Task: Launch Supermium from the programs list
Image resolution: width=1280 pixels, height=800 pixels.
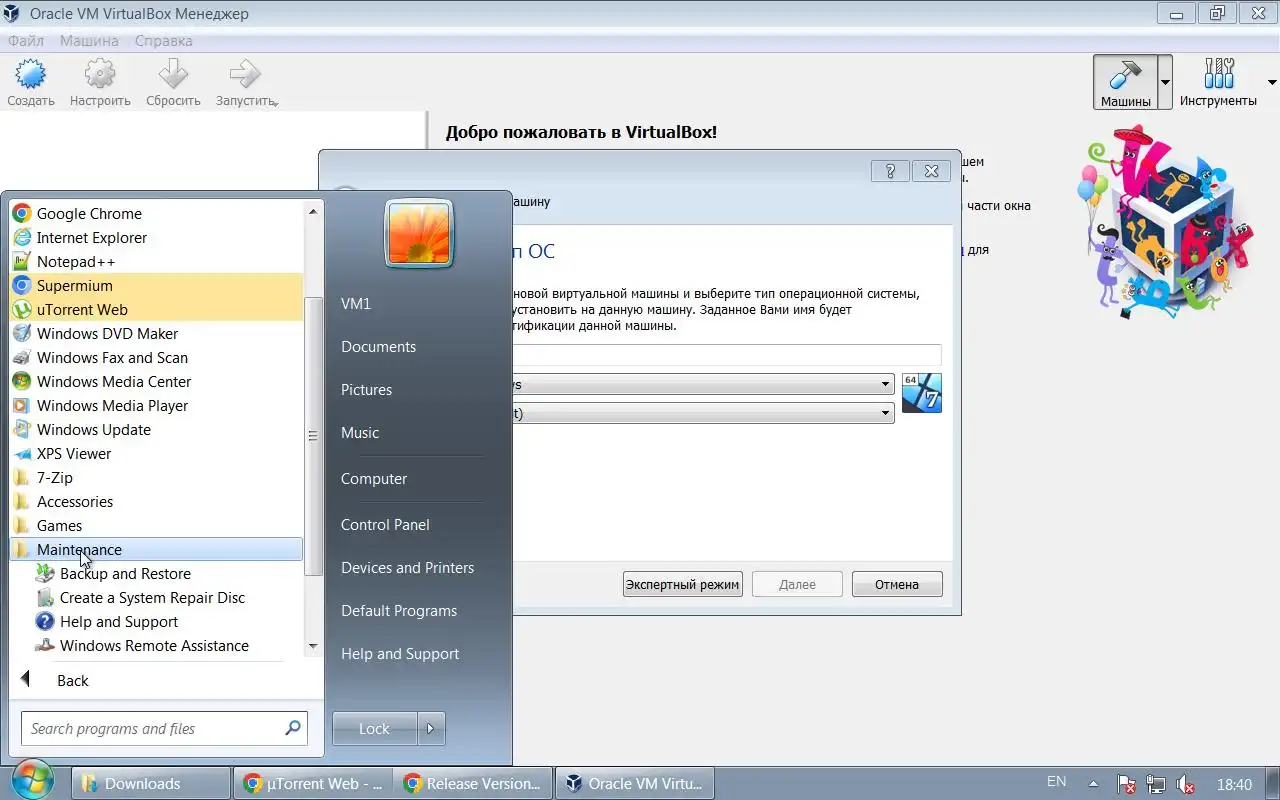Action: 156,285
